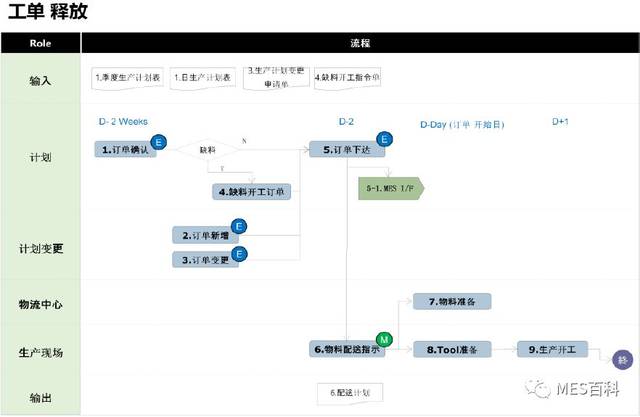Click the E badge on 订单变更 box

point(239,254)
